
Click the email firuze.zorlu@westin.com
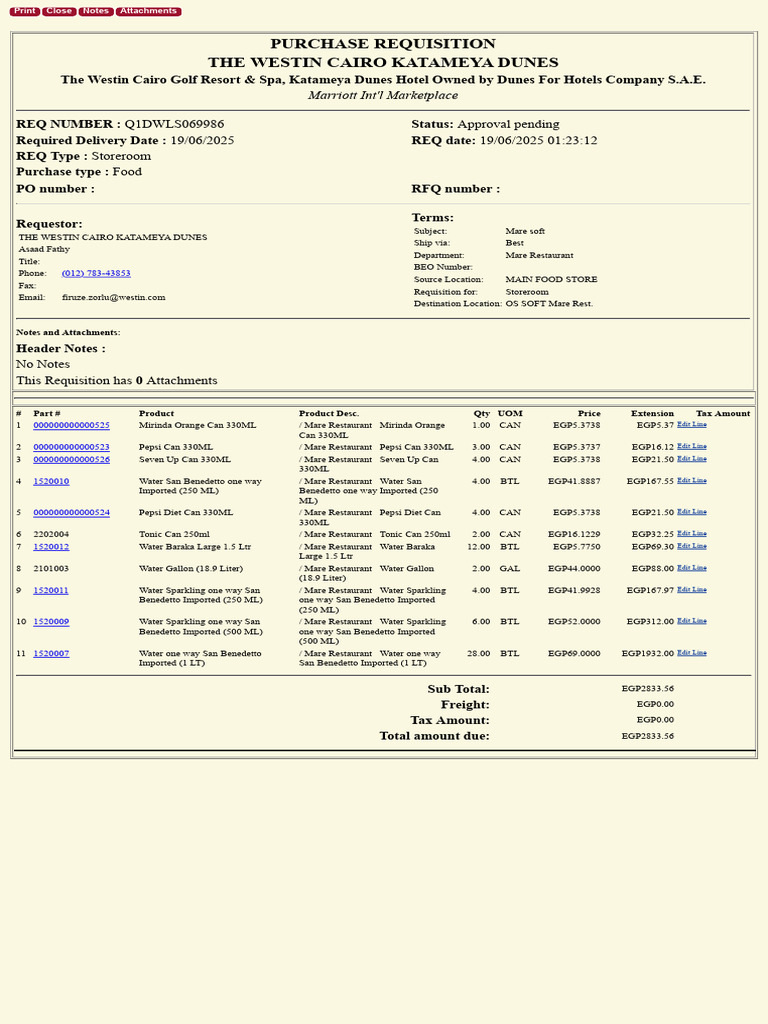[x=114, y=297]
